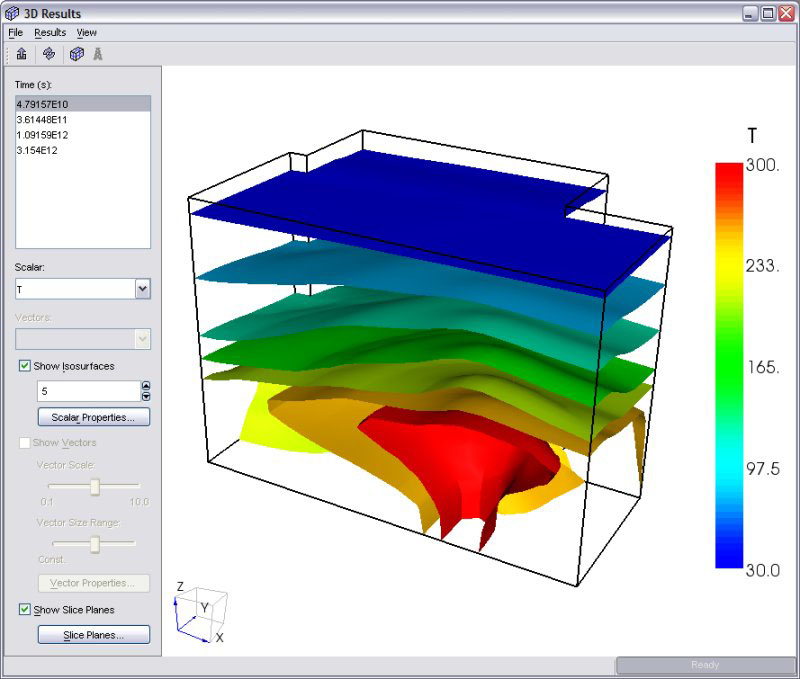Decrease the isosurface count with down arrow
Image resolution: width=800 pixels, height=679 pixels.
pyautogui.click(x=146, y=396)
